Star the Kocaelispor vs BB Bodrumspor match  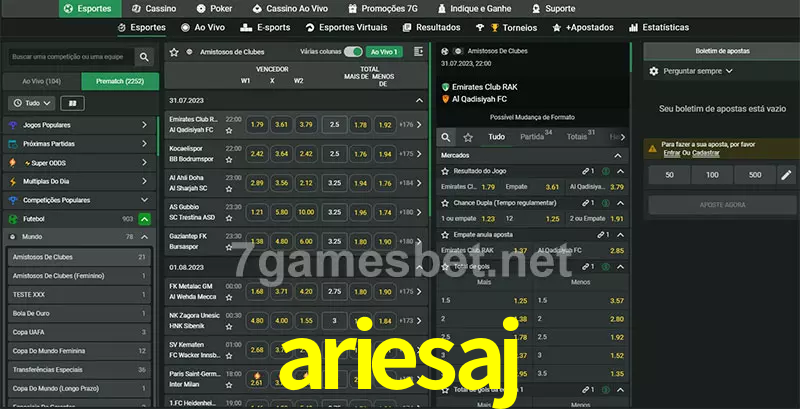(x=229, y=160)
